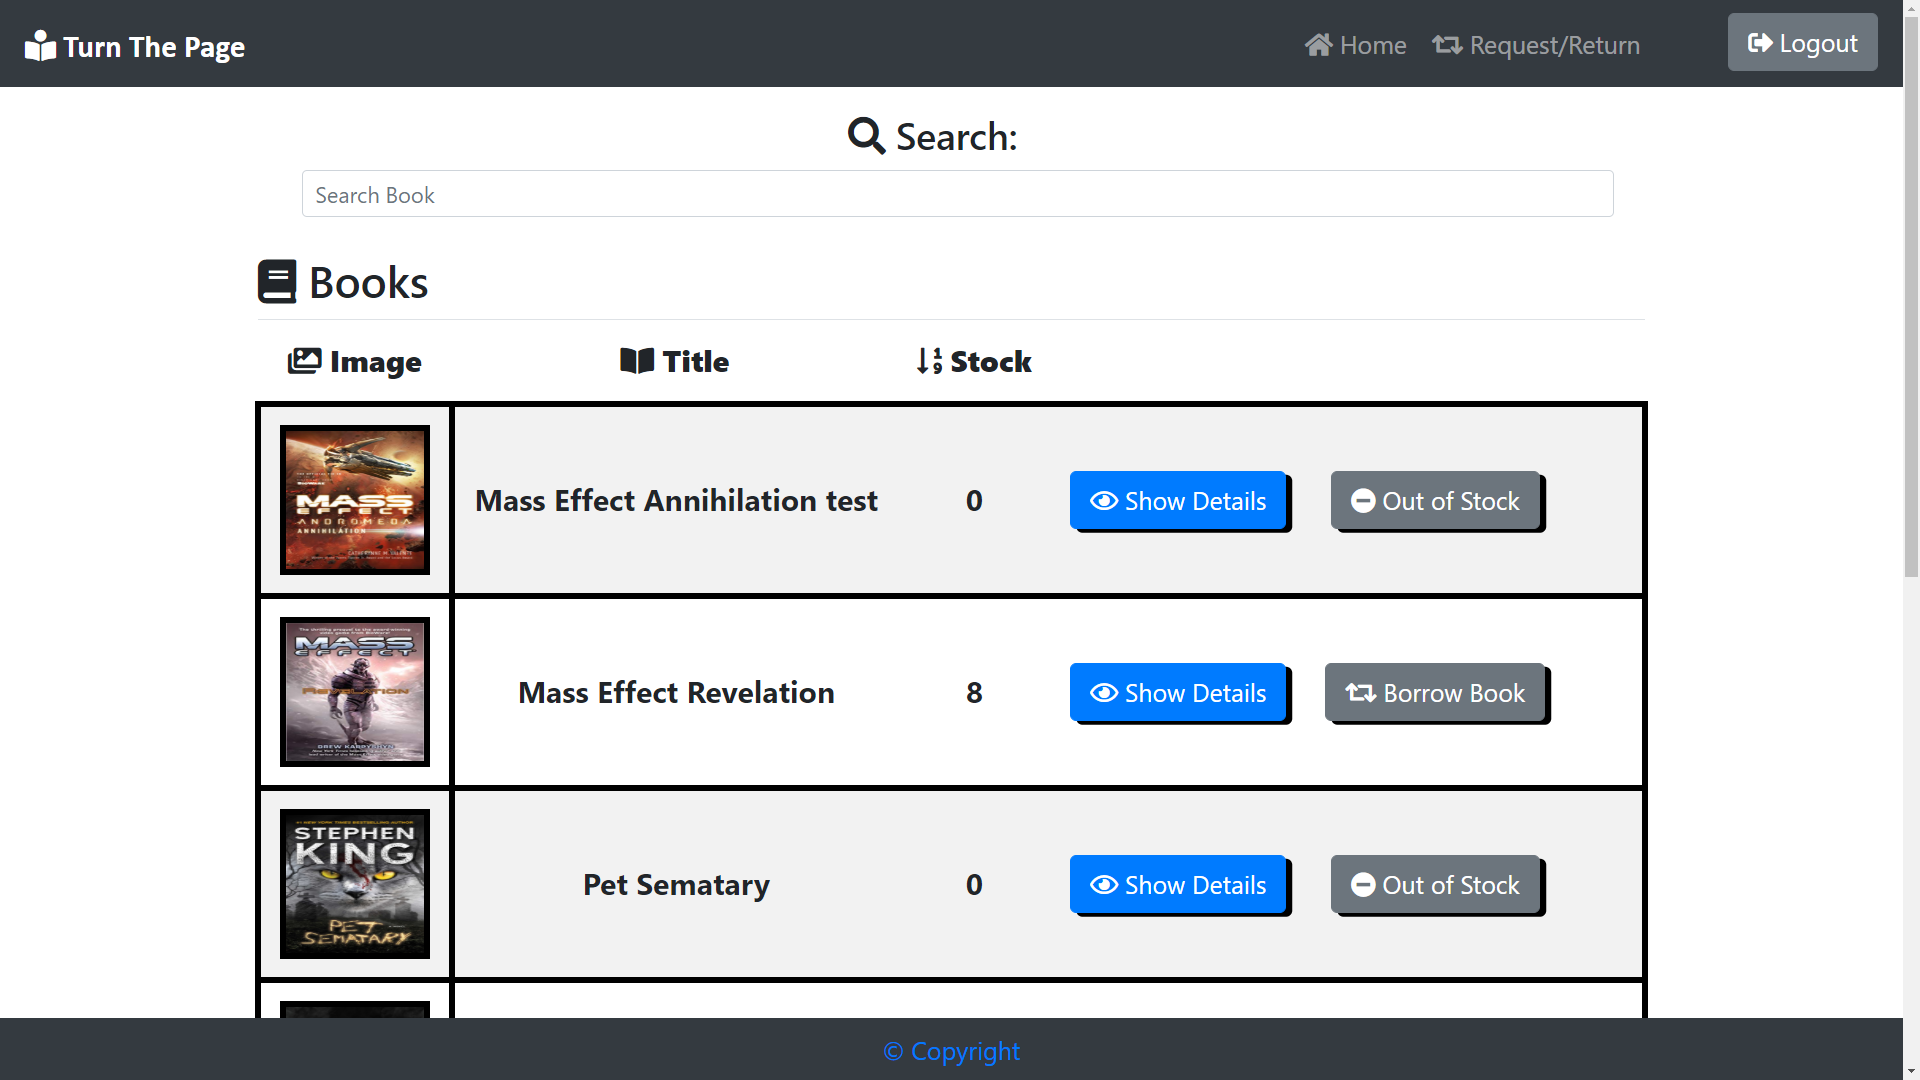Borrow the Mass Effect Revelation book

pos(1435,693)
